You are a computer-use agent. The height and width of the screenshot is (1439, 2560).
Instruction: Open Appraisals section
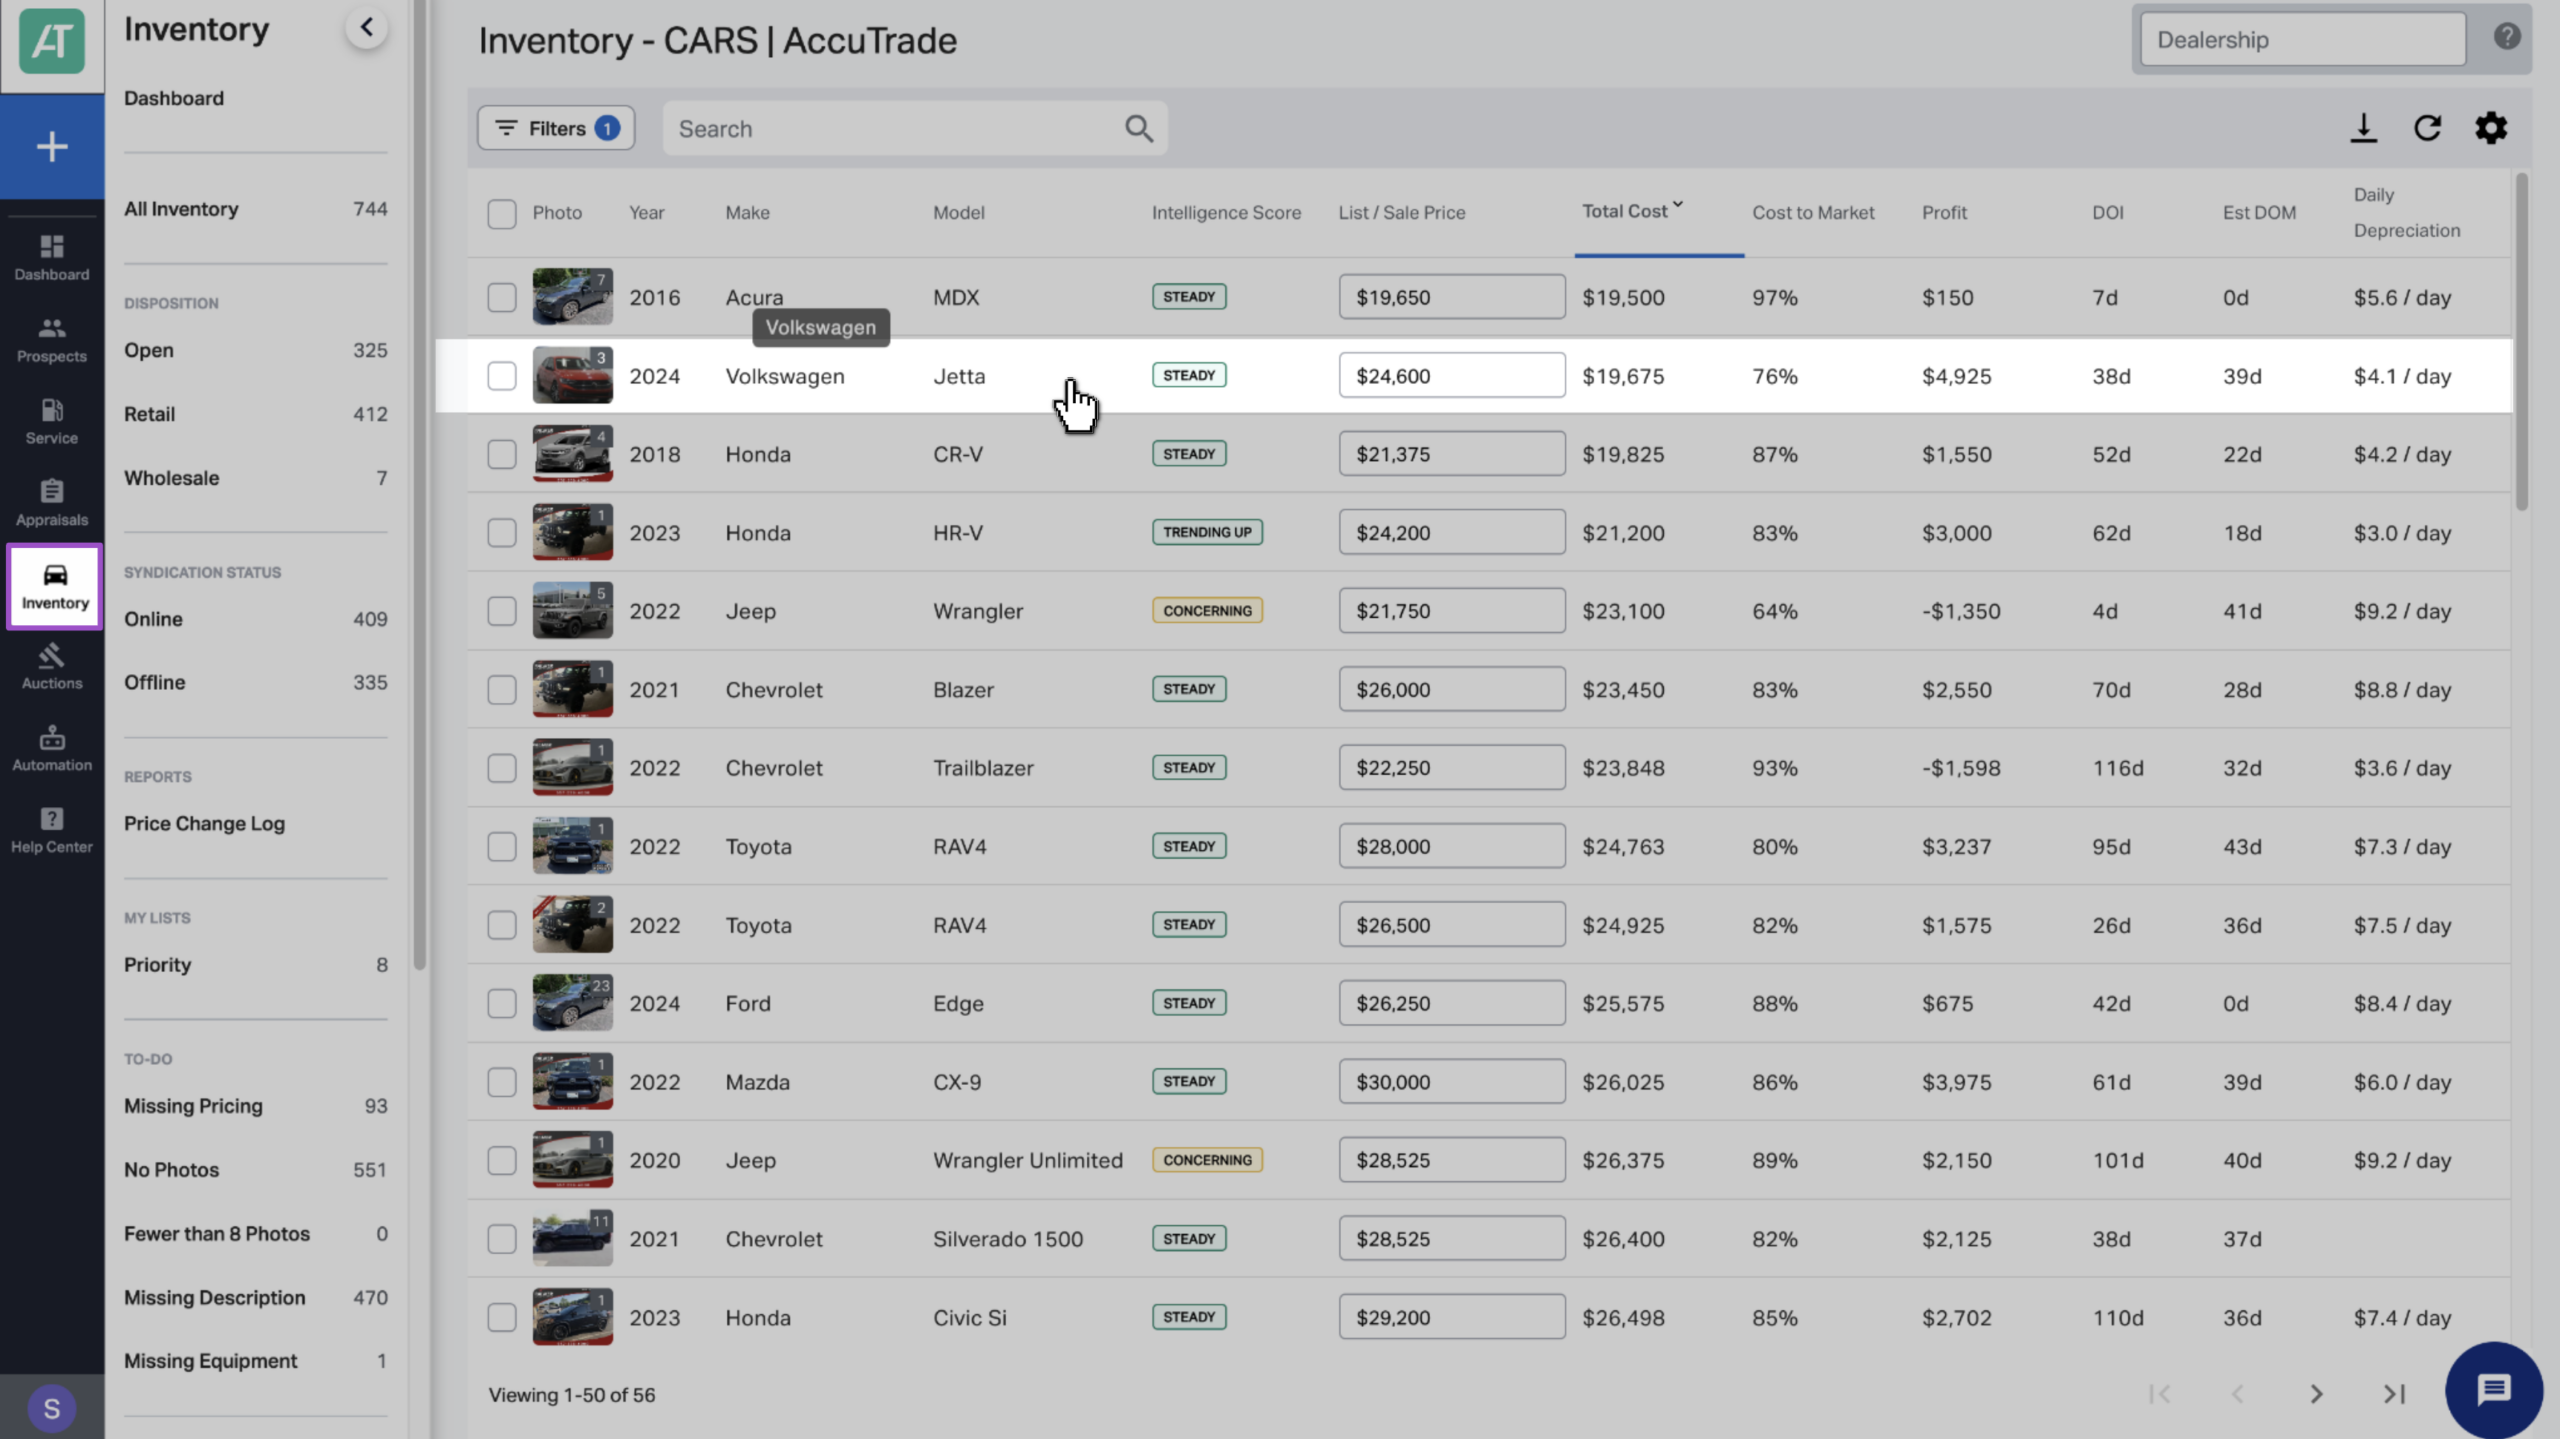click(x=52, y=503)
